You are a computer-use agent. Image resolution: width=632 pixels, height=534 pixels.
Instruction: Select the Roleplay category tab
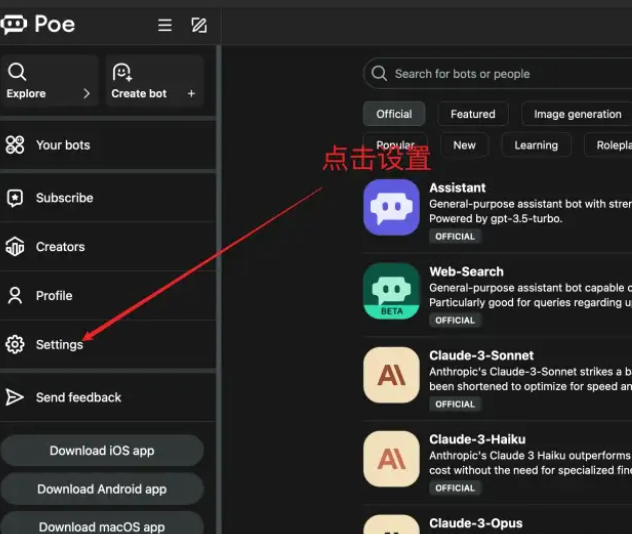tap(608, 145)
